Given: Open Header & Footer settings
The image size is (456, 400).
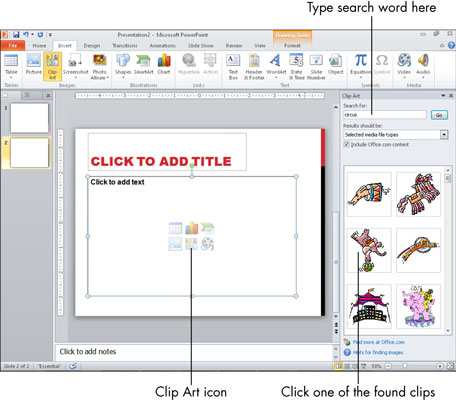Looking at the screenshot, I should coord(254,66).
